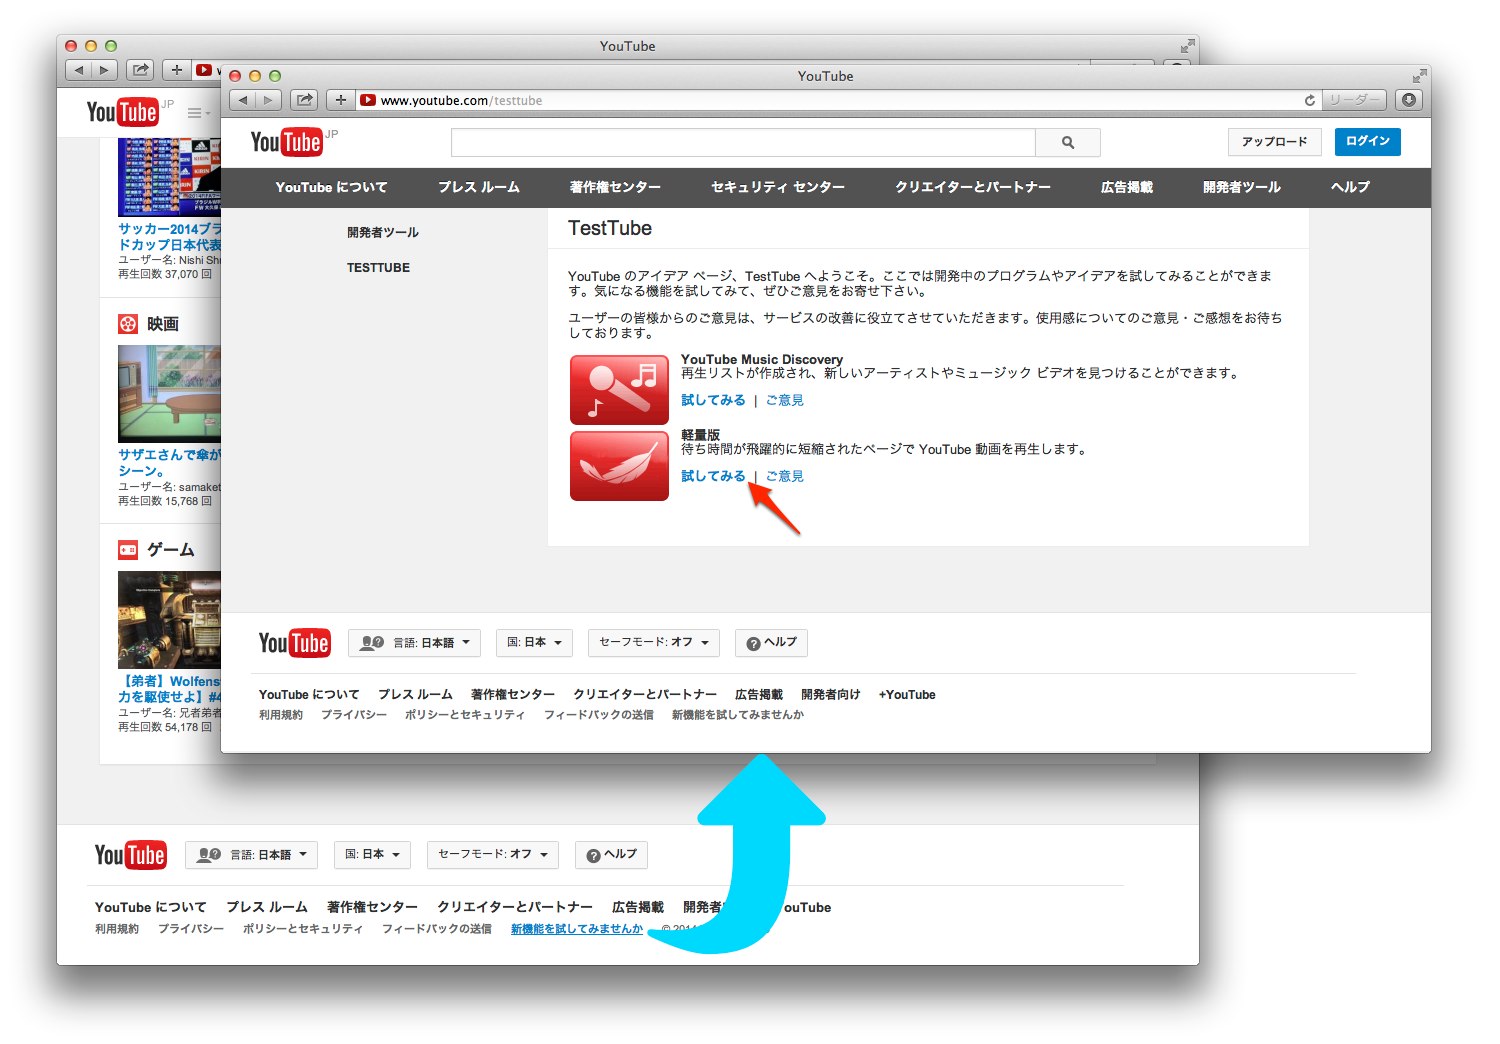Viewport: 1500px width, 1044px height.
Task: Click the ヘルプ button in the front footer
Action: pyautogui.click(x=771, y=643)
